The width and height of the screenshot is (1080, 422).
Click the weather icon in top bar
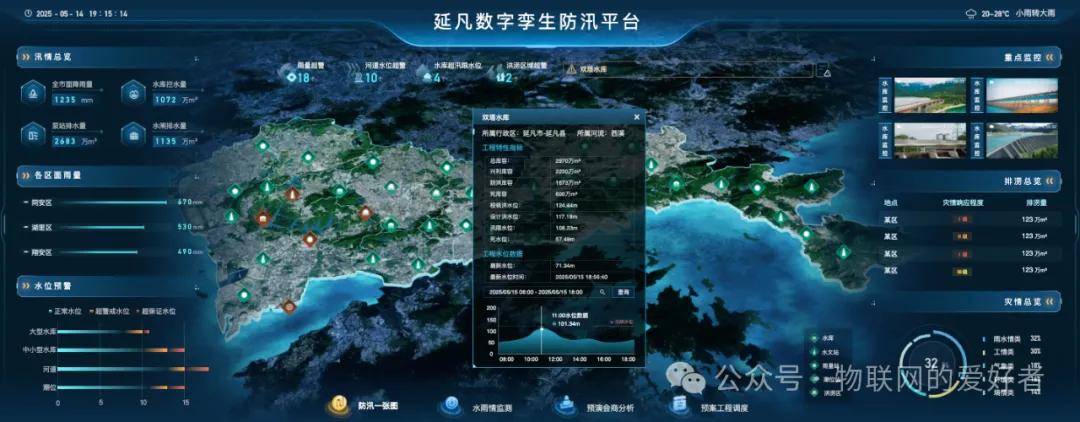pyautogui.click(x=971, y=13)
